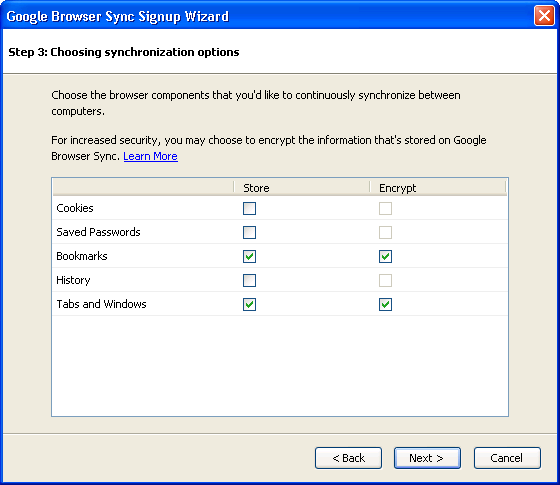This screenshot has width=560, height=485.
Task: Toggle Encrypt checkbox for Saved Passwords
Action: [385, 232]
